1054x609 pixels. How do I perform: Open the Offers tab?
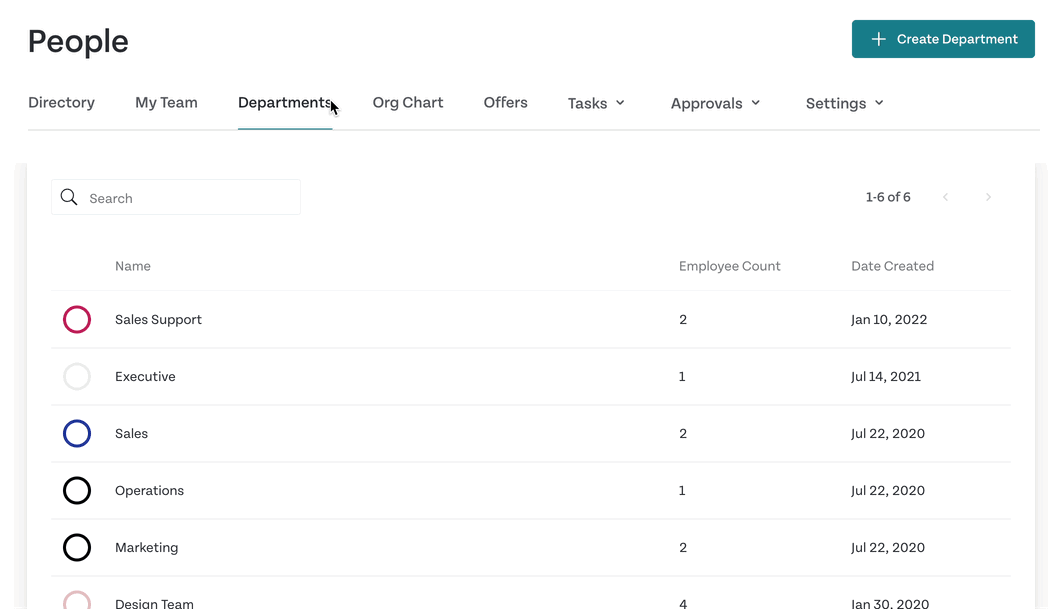(x=505, y=102)
